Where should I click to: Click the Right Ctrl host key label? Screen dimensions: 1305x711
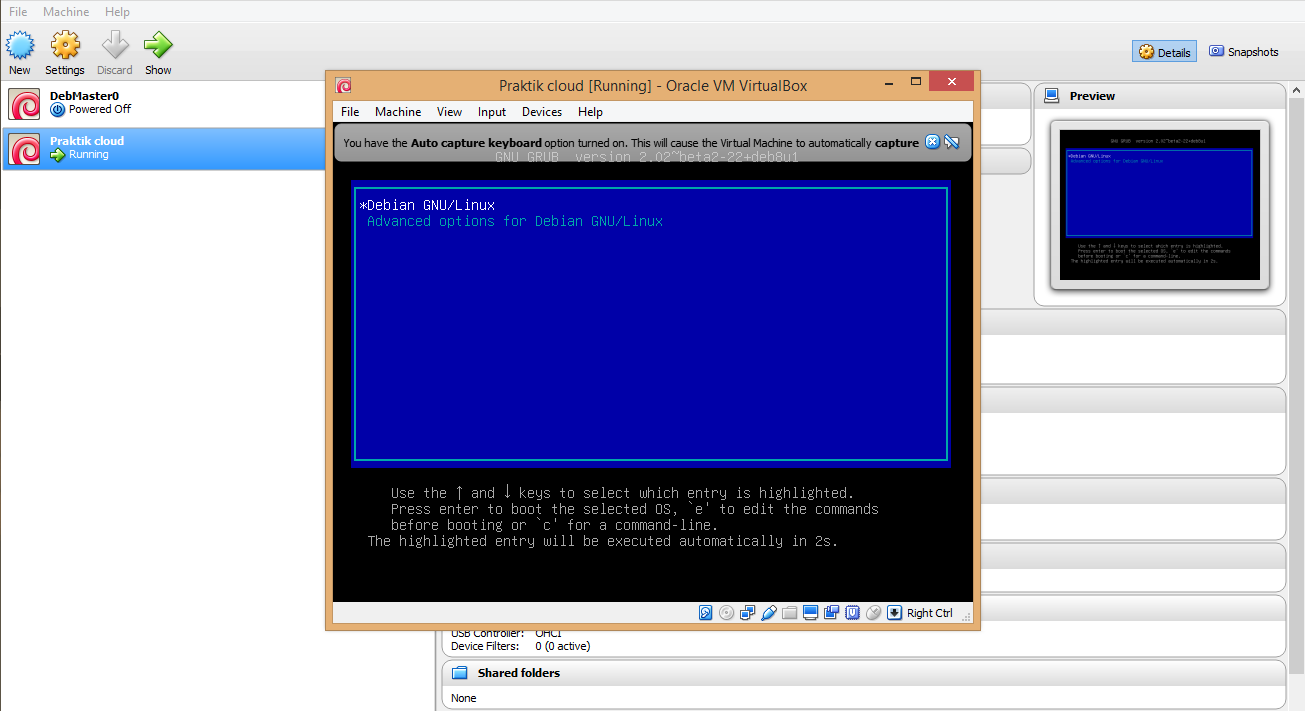click(x=930, y=613)
